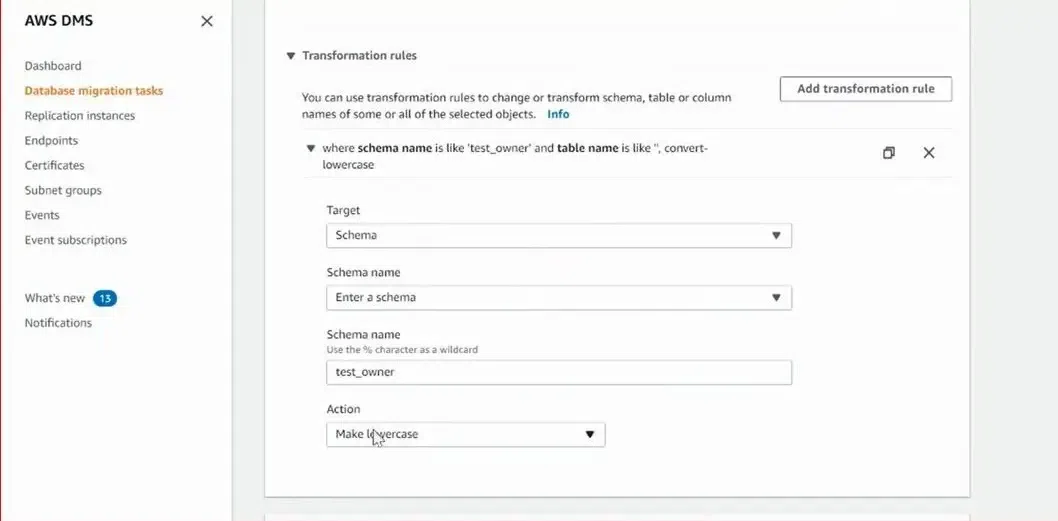Viewport: 1058px width, 521px height.
Task: Open the 'Enter a schema' dropdown
Action: 558,298
